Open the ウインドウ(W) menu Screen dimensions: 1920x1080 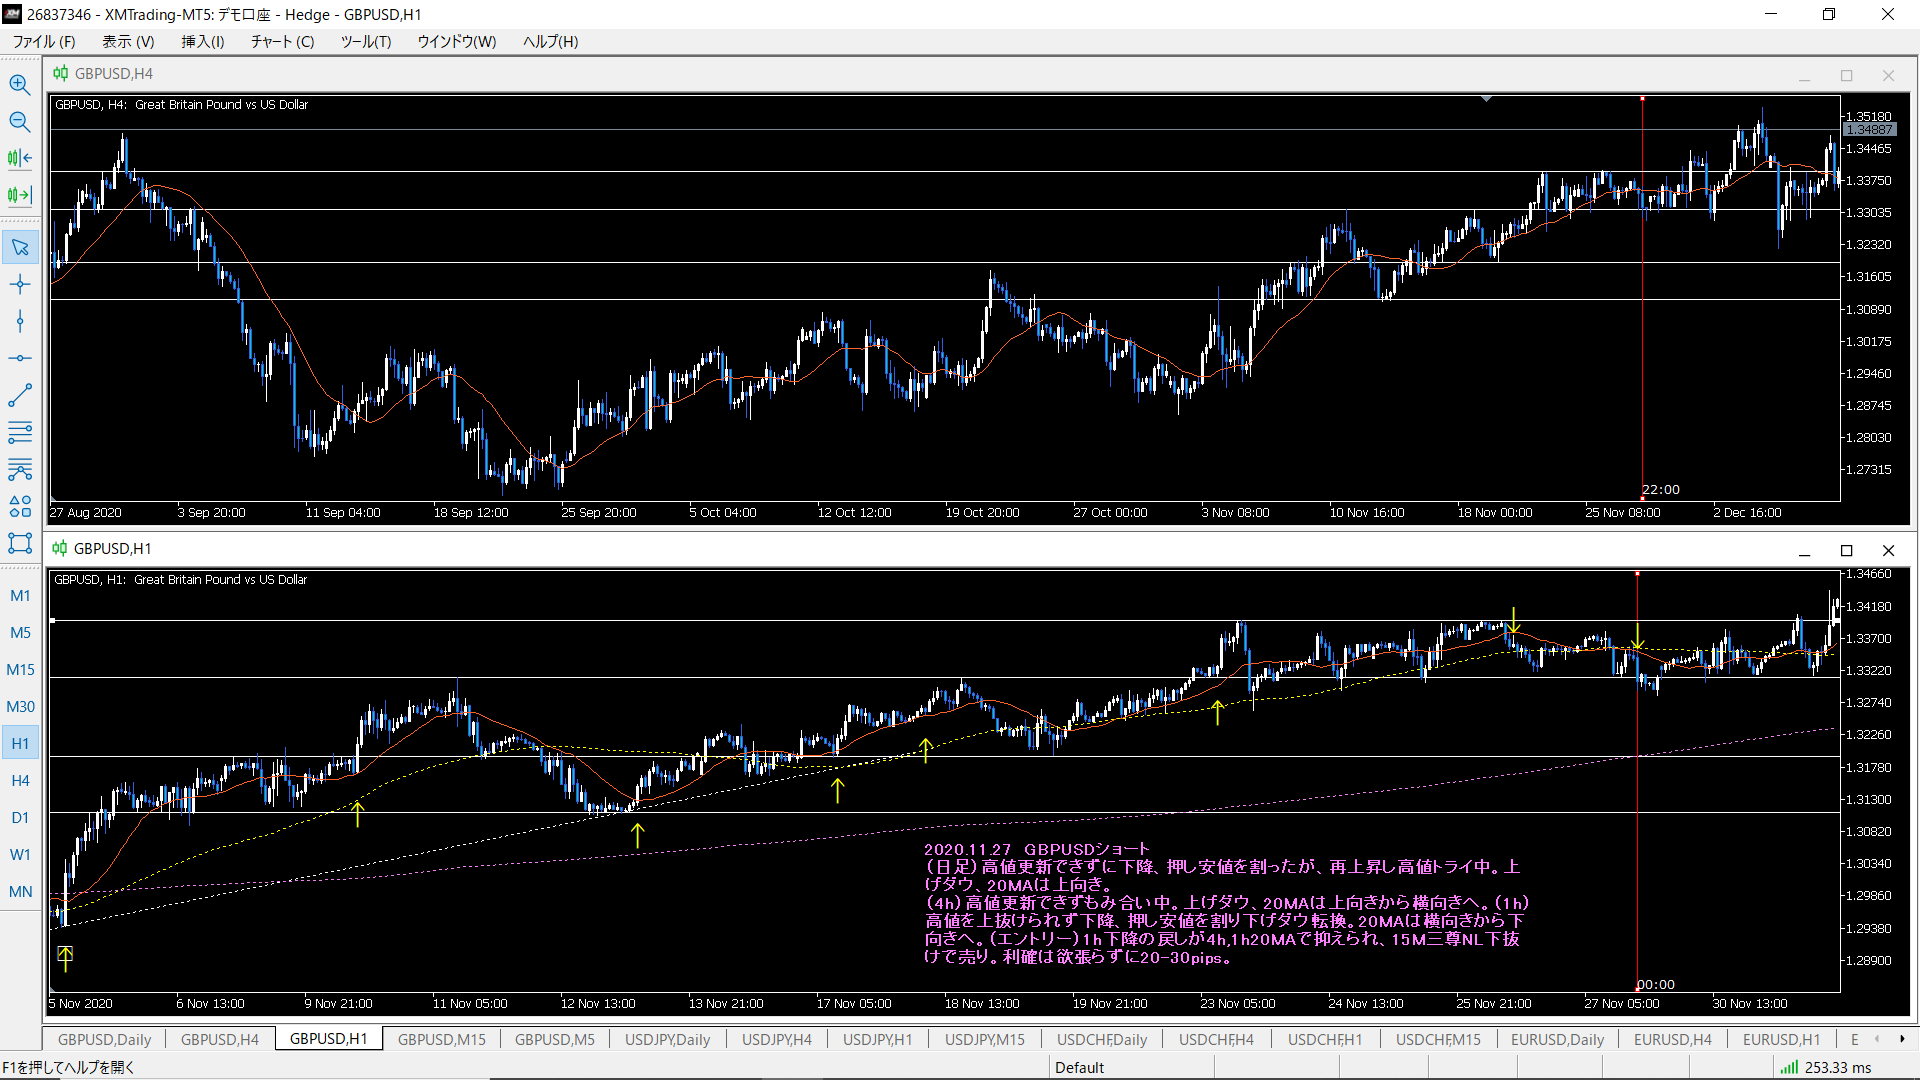click(x=457, y=41)
